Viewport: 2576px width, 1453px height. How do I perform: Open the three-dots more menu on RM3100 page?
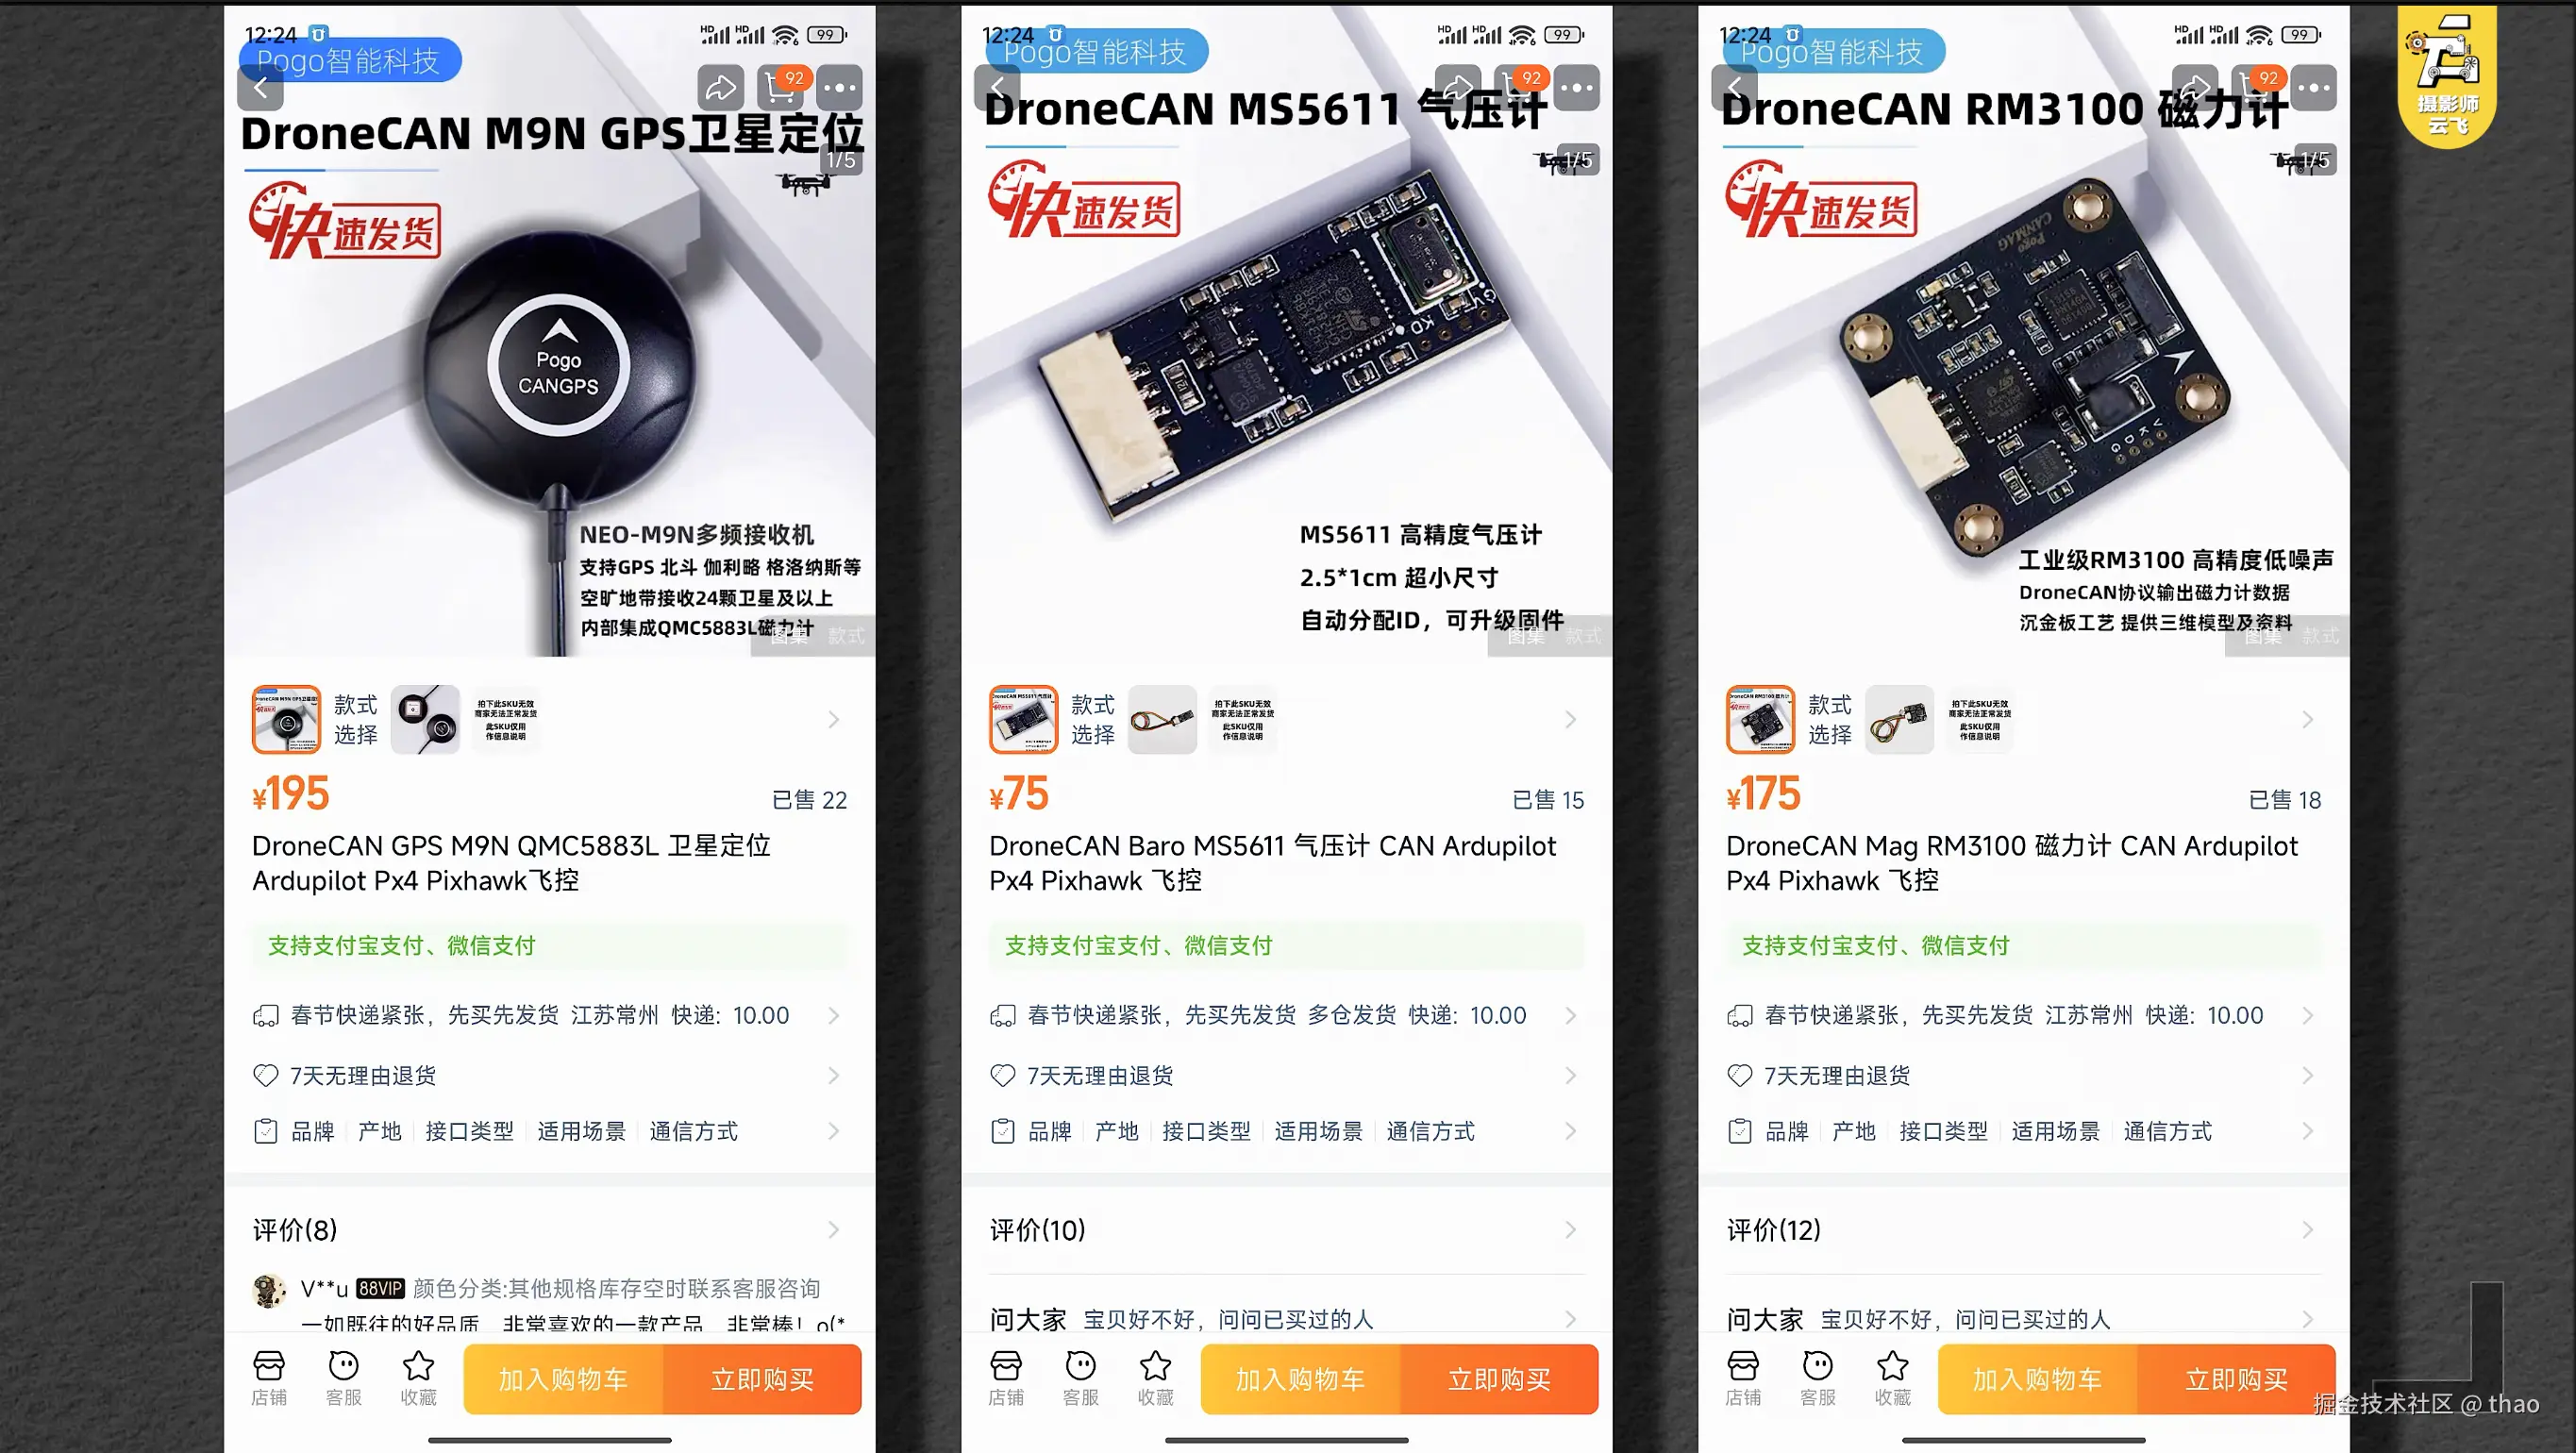point(2313,88)
